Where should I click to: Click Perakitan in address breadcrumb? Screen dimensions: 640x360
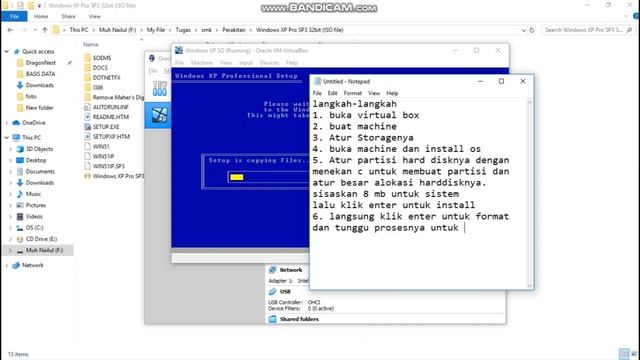pyautogui.click(x=234, y=30)
